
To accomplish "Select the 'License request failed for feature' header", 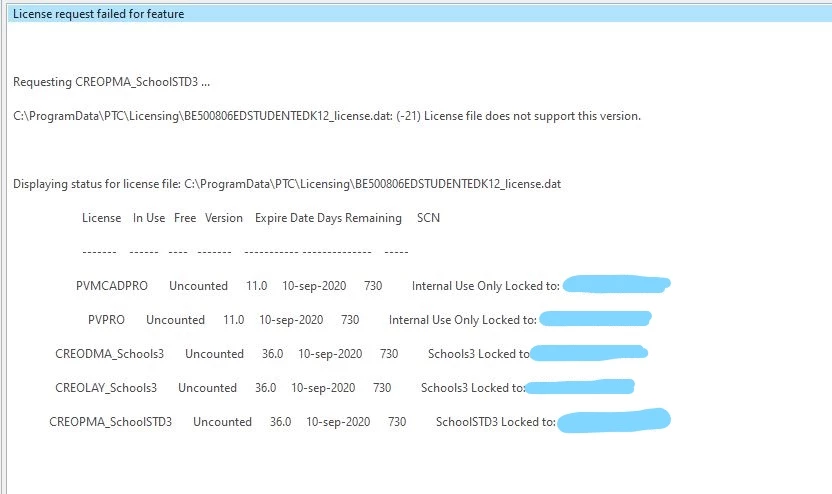I will 419,14.
